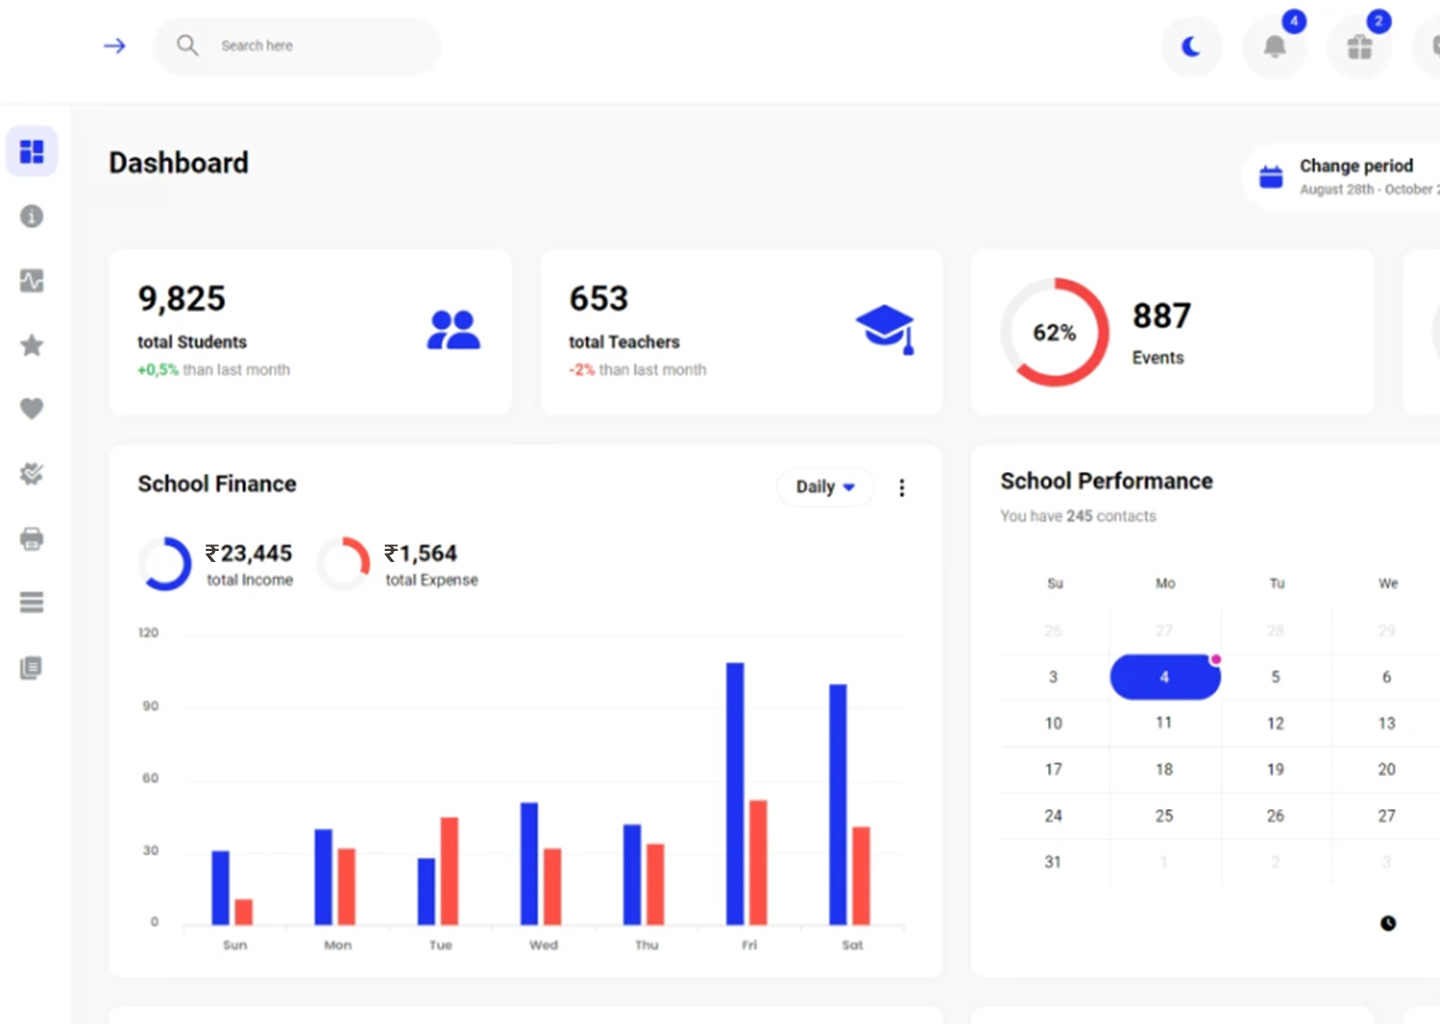Click the dashboard grid icon in sidebar

point(32,152)
